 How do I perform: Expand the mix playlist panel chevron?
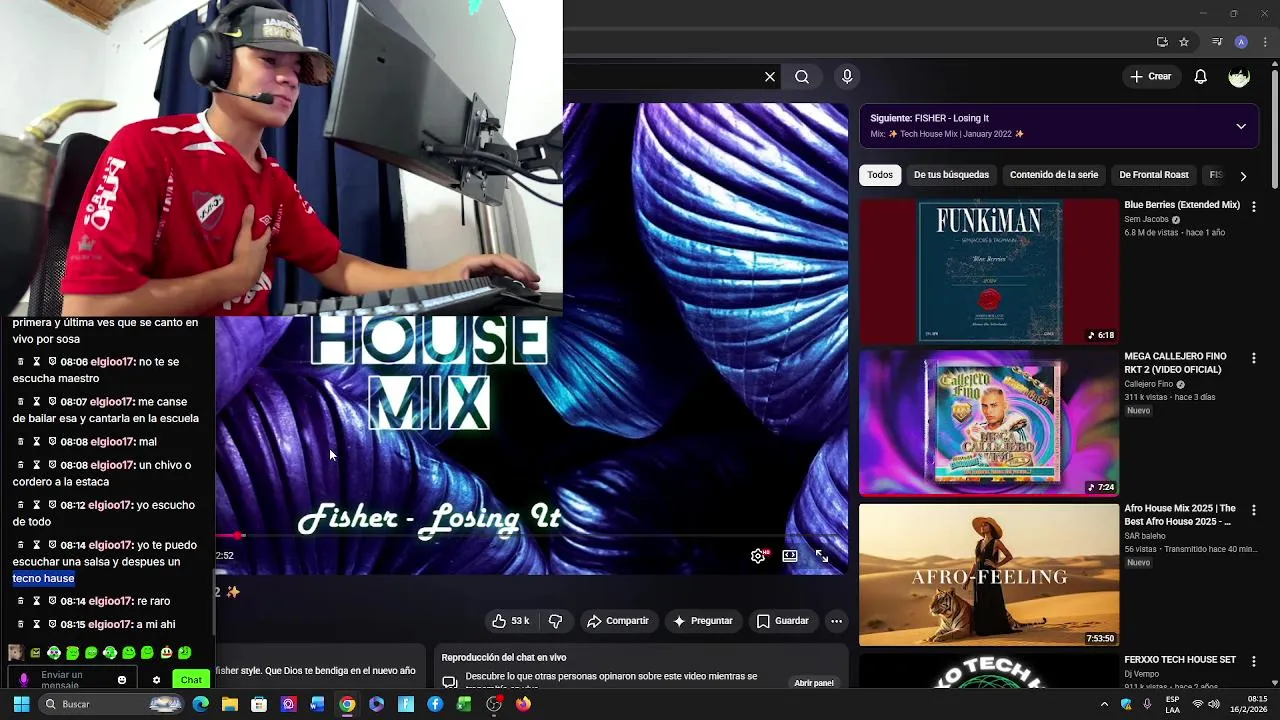1241,126
